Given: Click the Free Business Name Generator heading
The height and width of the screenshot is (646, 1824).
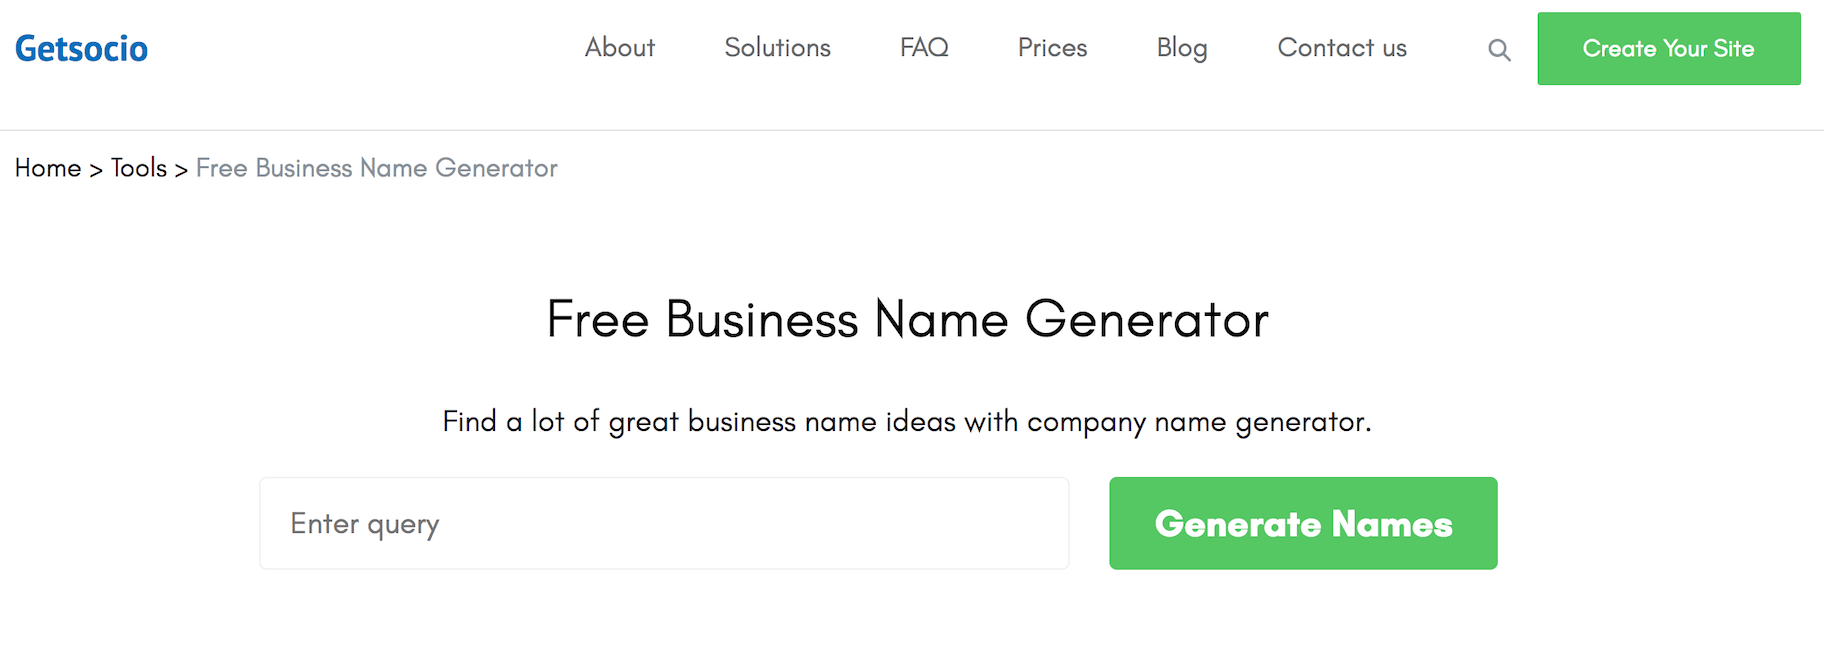Looking at the screenshot, I should 907,320.
